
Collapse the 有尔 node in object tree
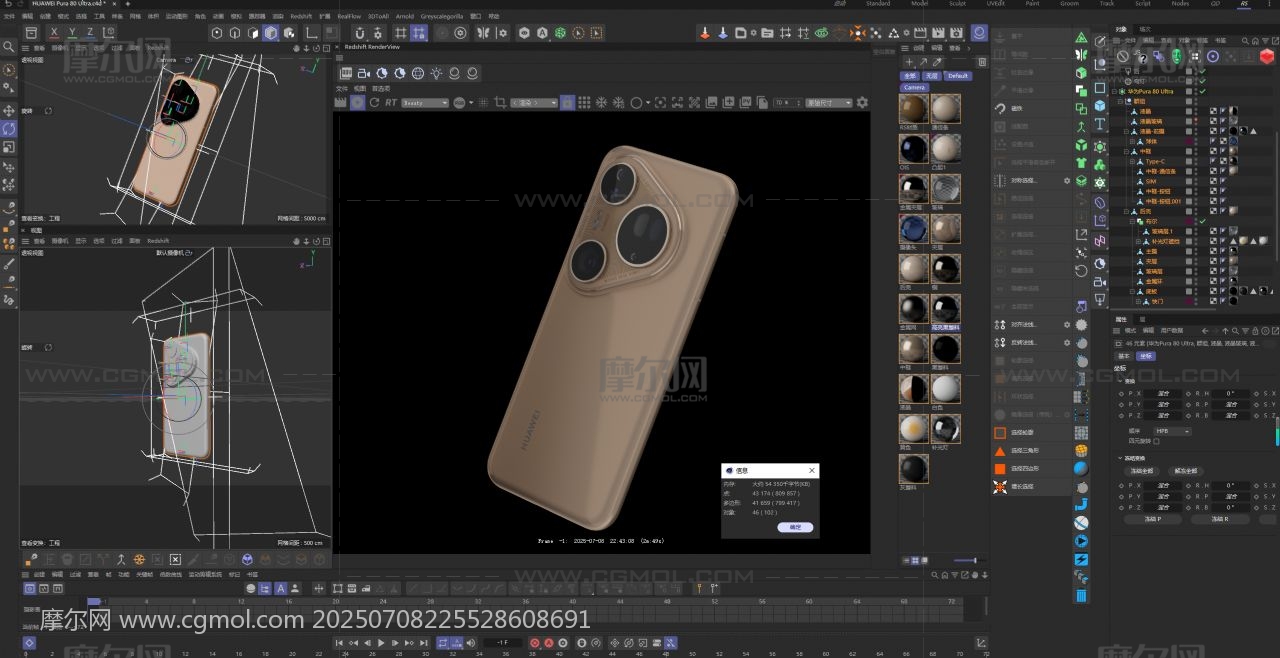pos(1133,221)
